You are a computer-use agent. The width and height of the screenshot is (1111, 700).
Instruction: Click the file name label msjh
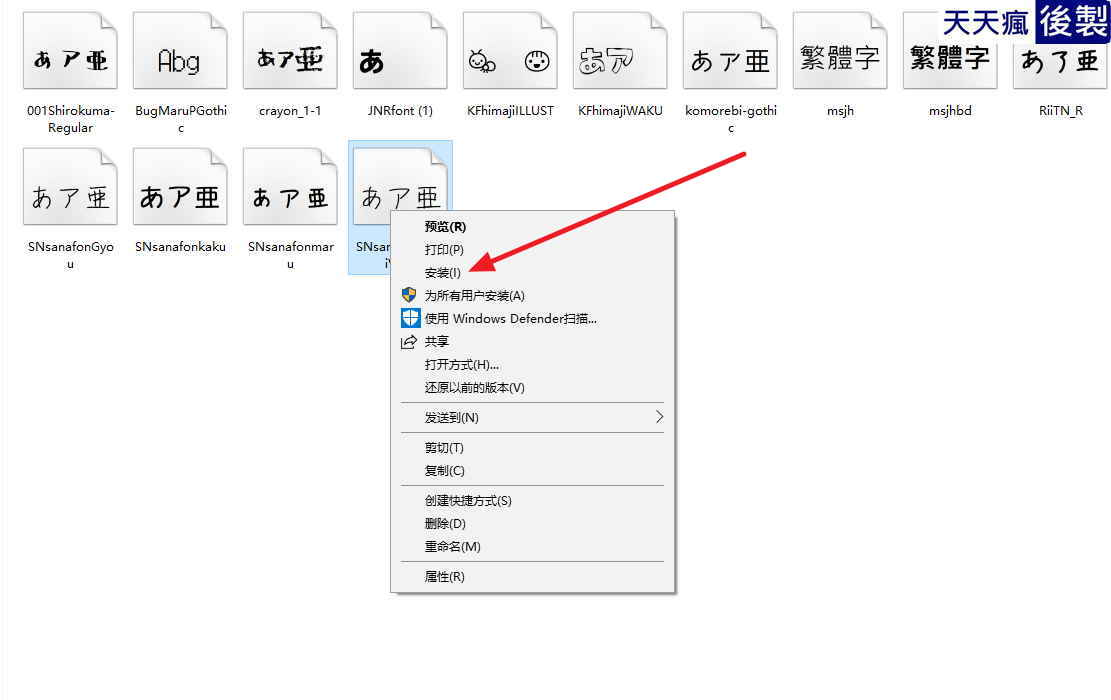[840, 111]
